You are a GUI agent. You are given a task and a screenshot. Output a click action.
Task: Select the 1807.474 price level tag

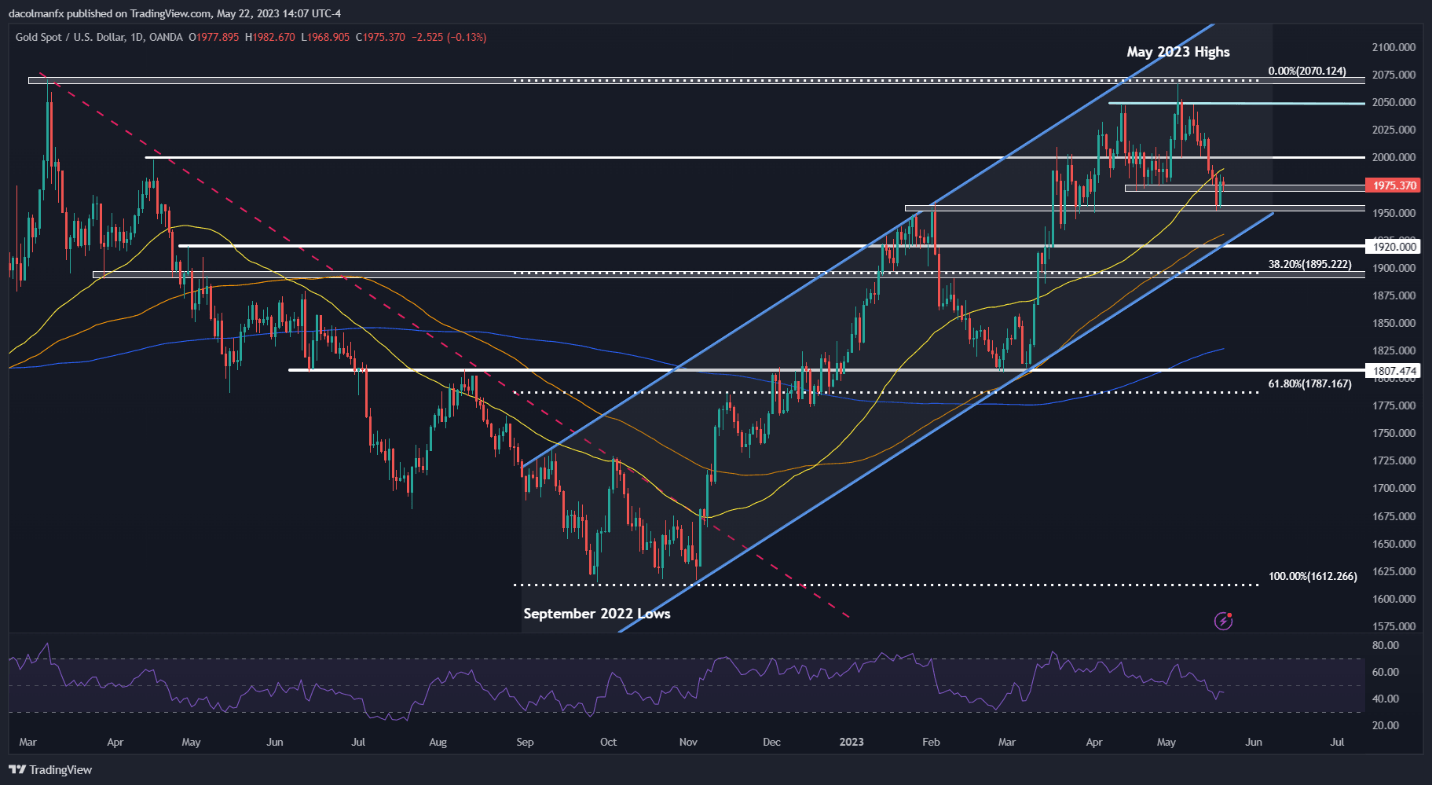[x=1392, y=371]
